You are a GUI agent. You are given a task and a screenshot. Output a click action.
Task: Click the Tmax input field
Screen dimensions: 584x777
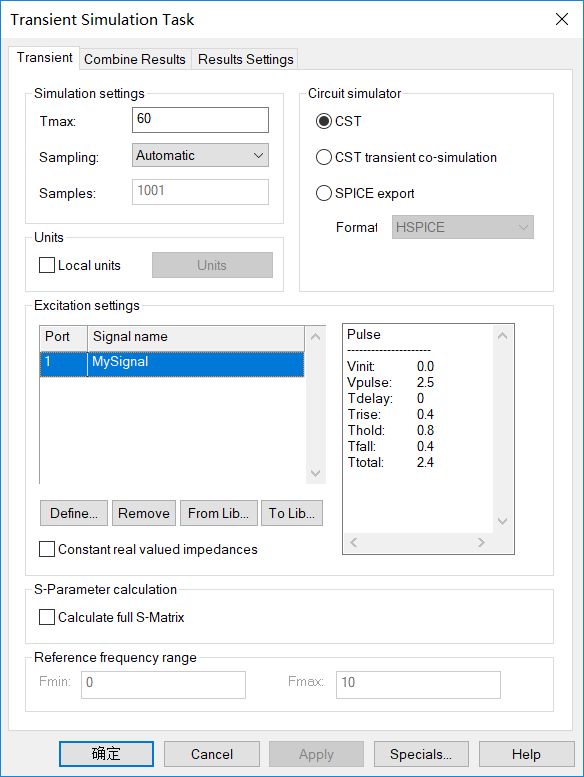(x=200, y=120)
